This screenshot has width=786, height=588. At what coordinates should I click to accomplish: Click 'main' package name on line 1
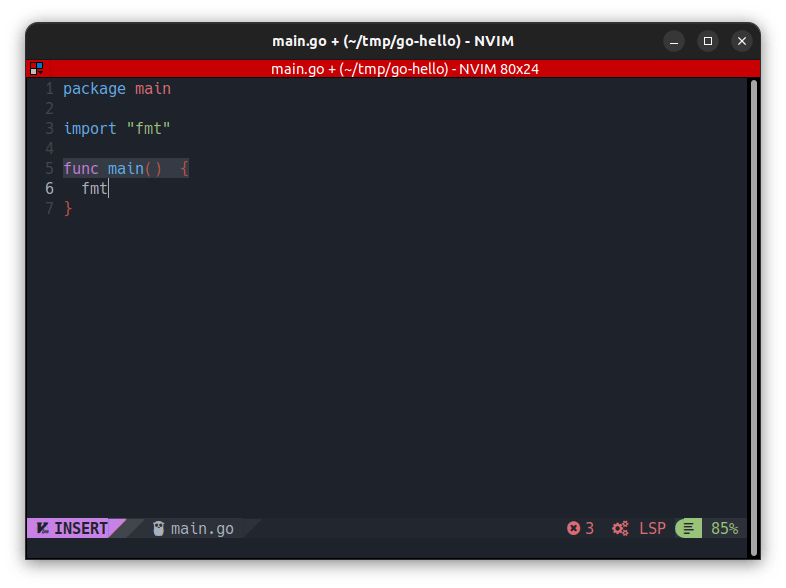[153, 89]
